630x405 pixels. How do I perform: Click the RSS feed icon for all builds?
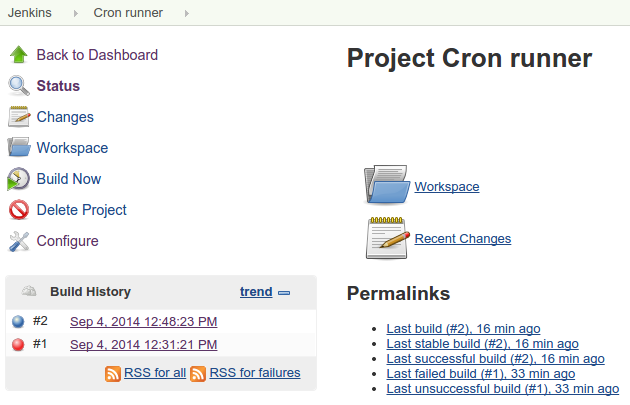pyautogui.click(x=113, y=374)
